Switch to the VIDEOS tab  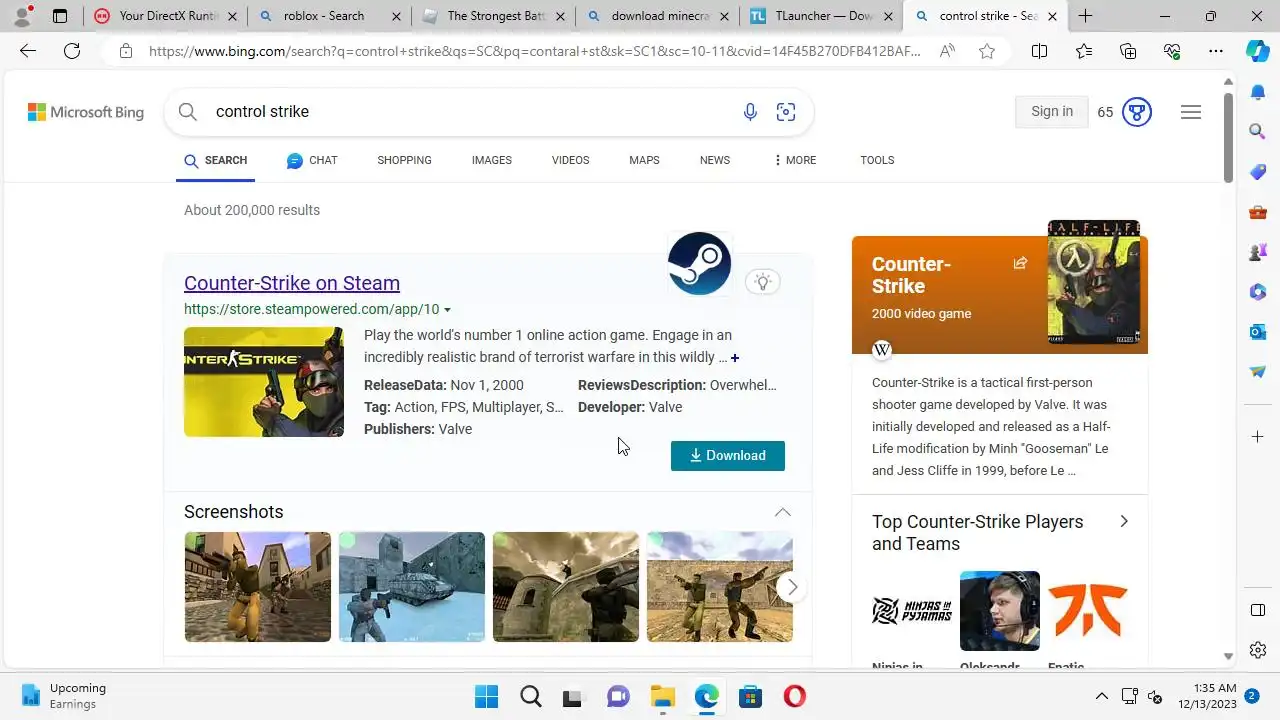[x=570, y=160]
